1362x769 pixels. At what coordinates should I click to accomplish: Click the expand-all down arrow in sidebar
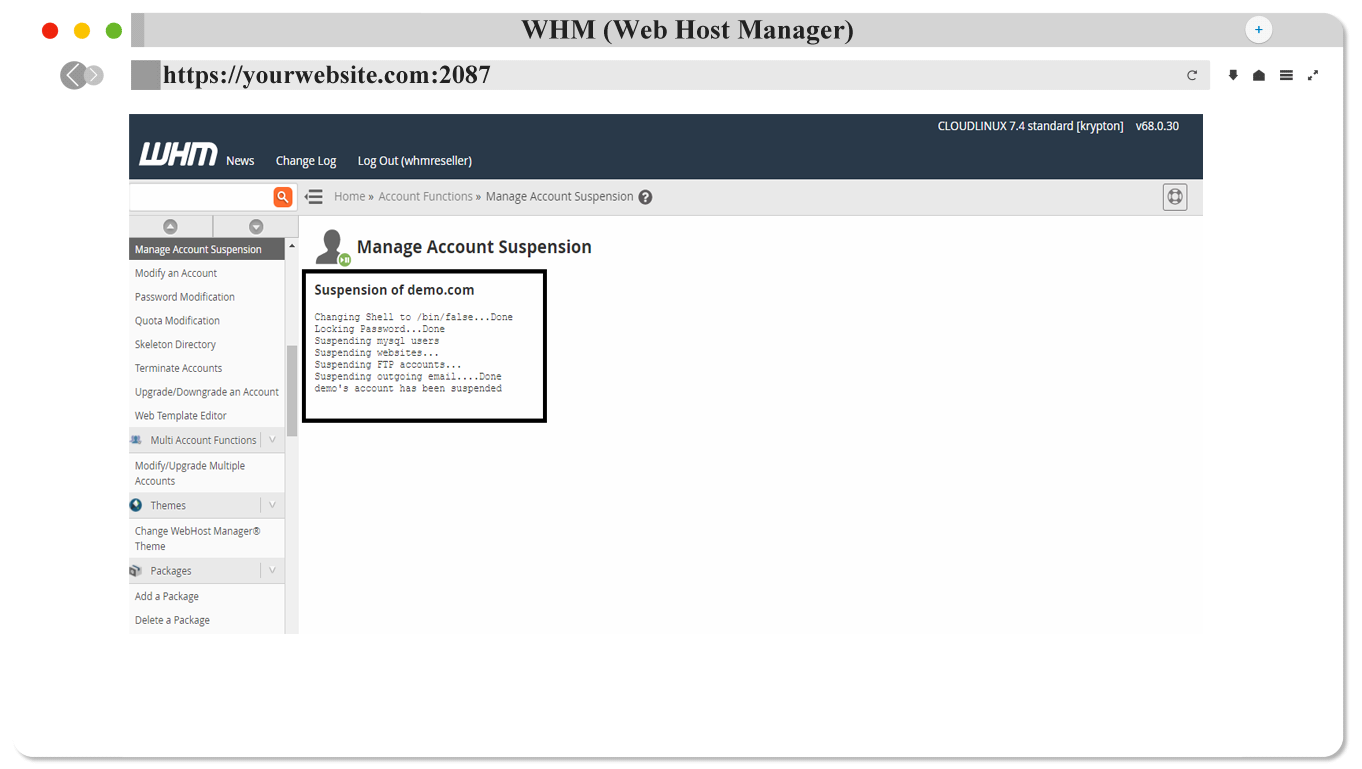256,227
